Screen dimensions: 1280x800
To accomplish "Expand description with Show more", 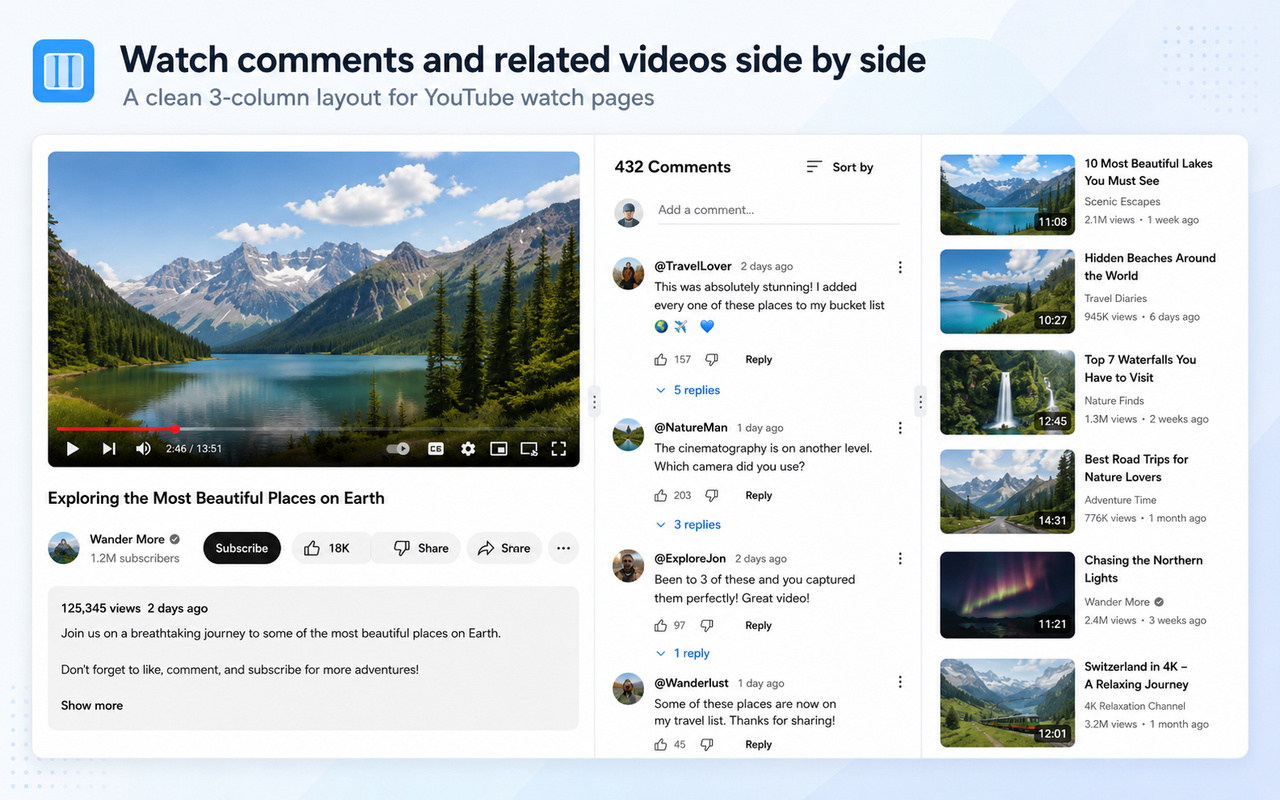I will tap(92, 705).
